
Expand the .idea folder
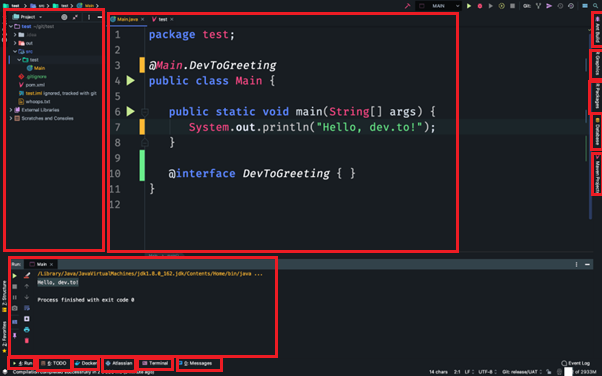click(15, 35)
